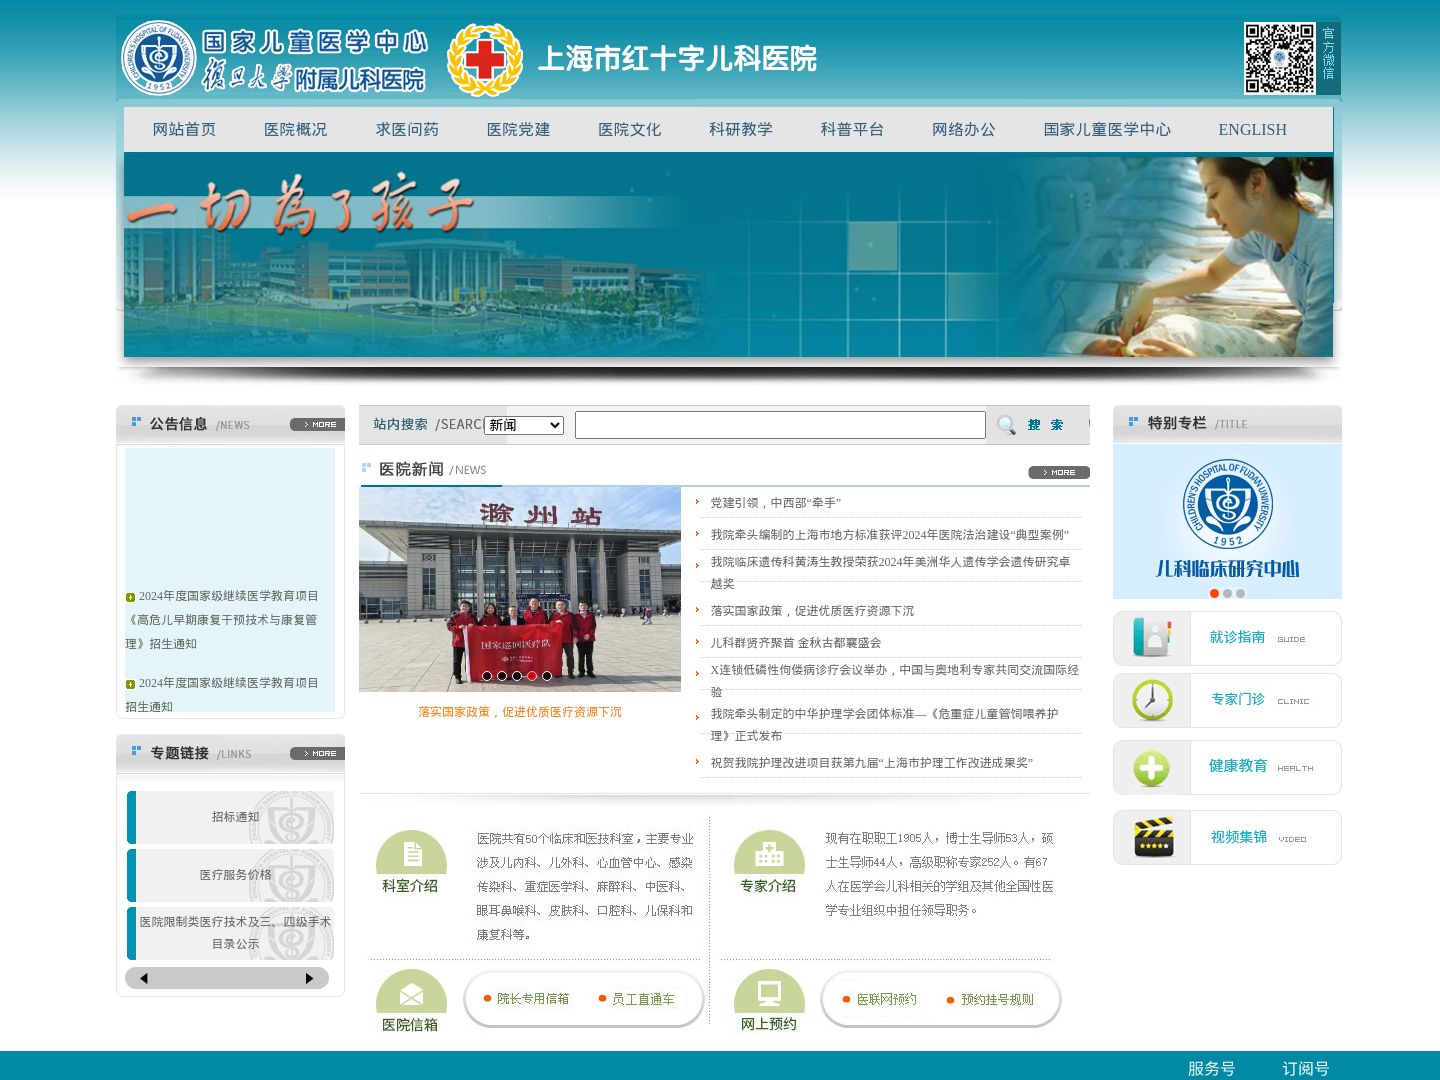This screenshot has height=1080, width=1440.
Task: Open 医院限制类医疗技术 目录公示 link
Action: coord(235,933)
